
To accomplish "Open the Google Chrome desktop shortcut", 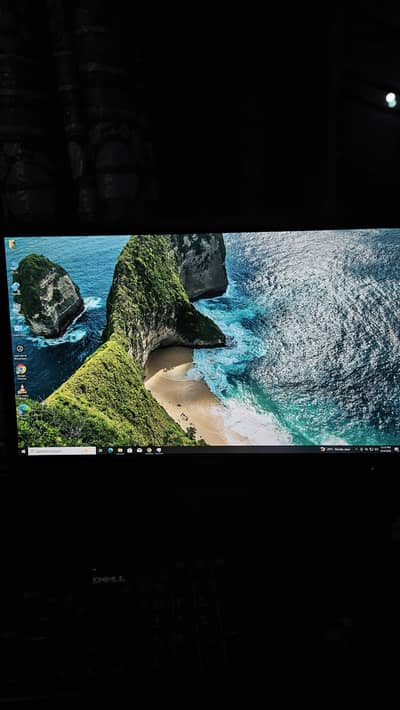I will click(x=21, y=369).
